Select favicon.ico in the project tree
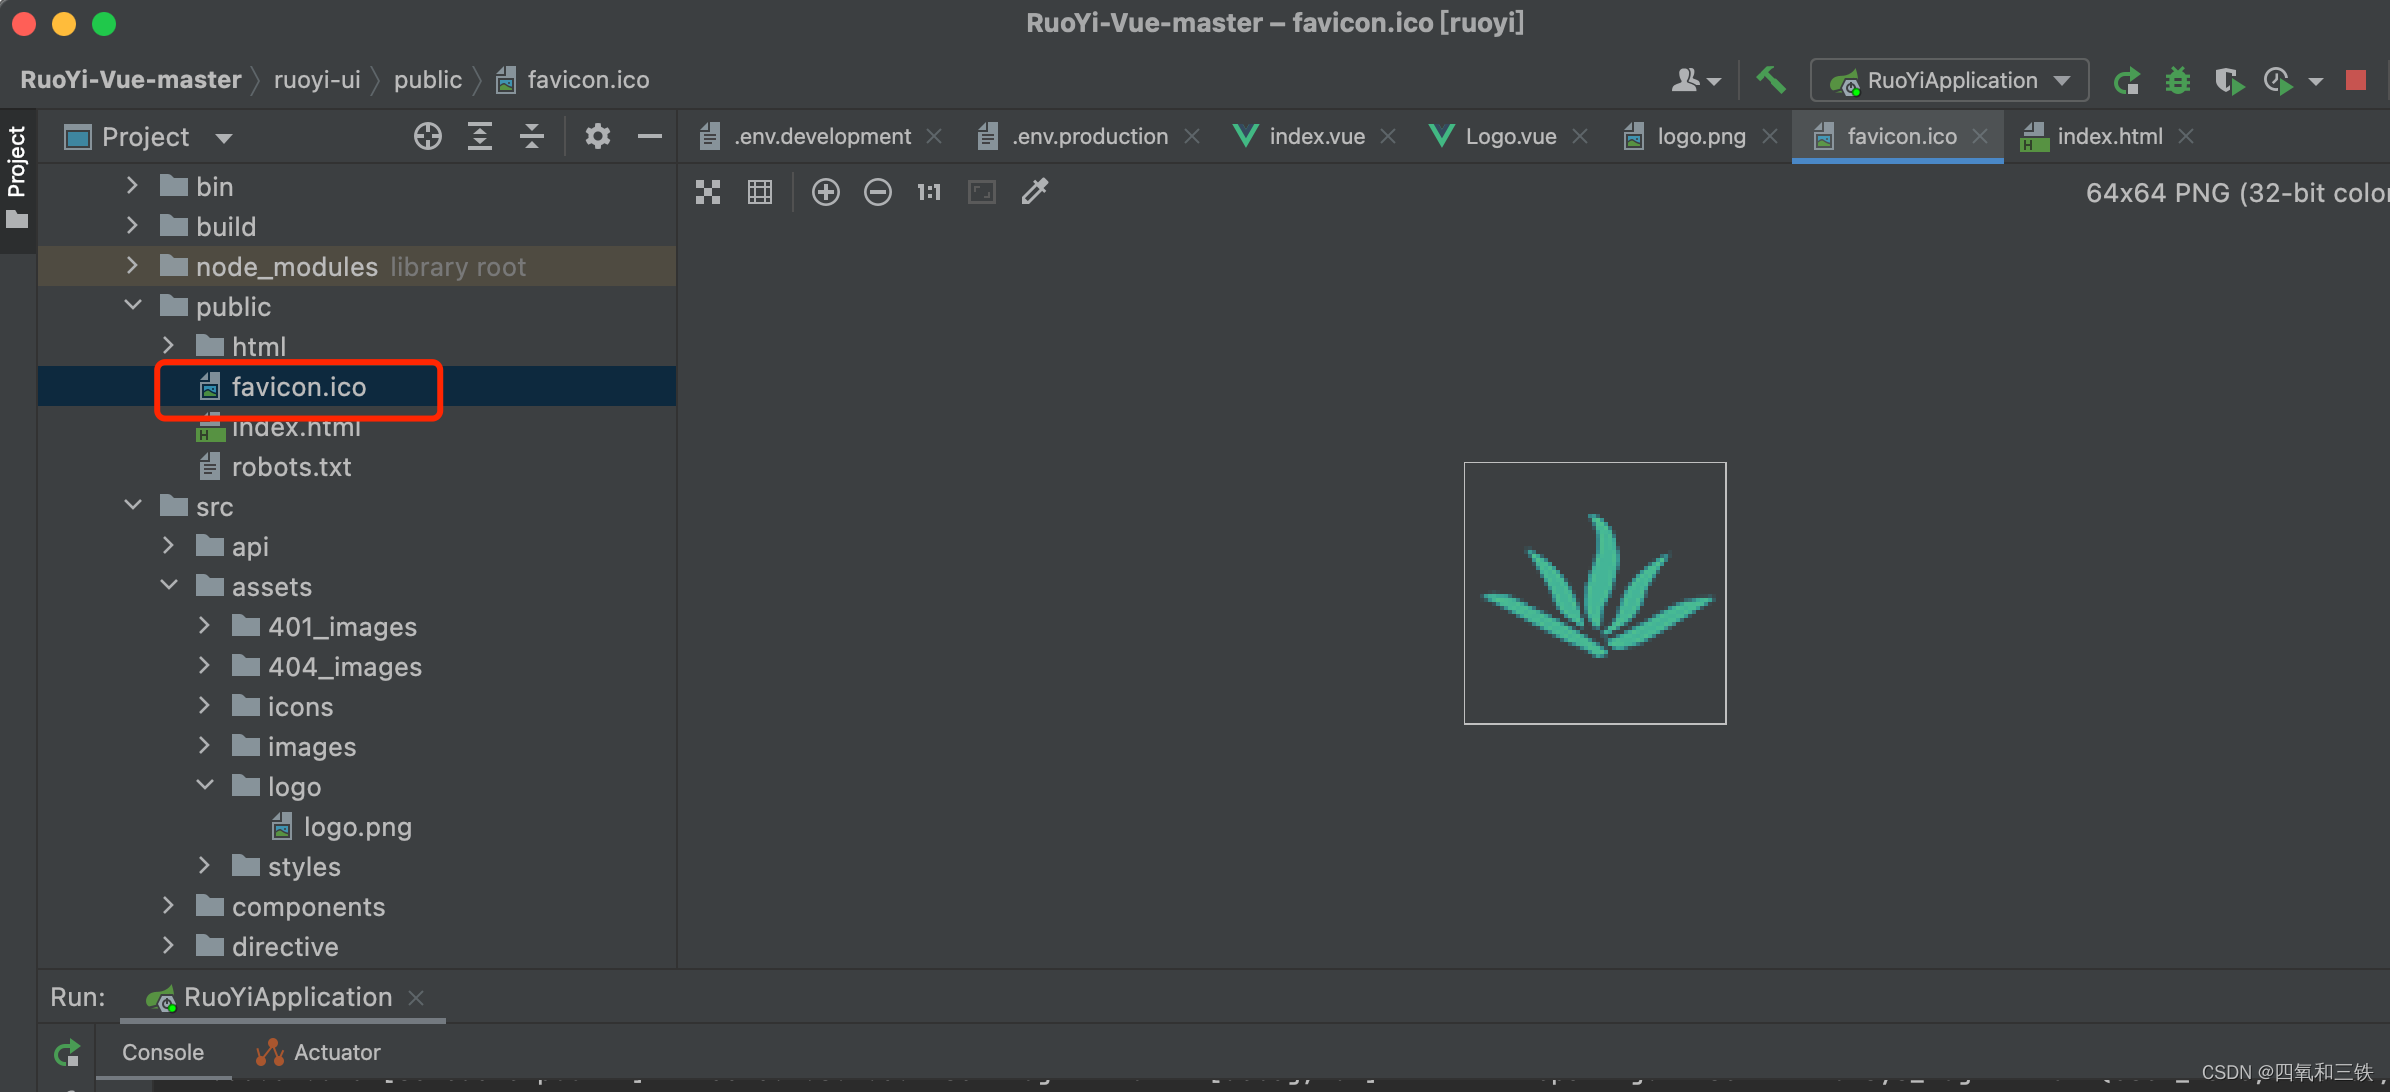The image size is (2390, 1092). click(357, 386)
